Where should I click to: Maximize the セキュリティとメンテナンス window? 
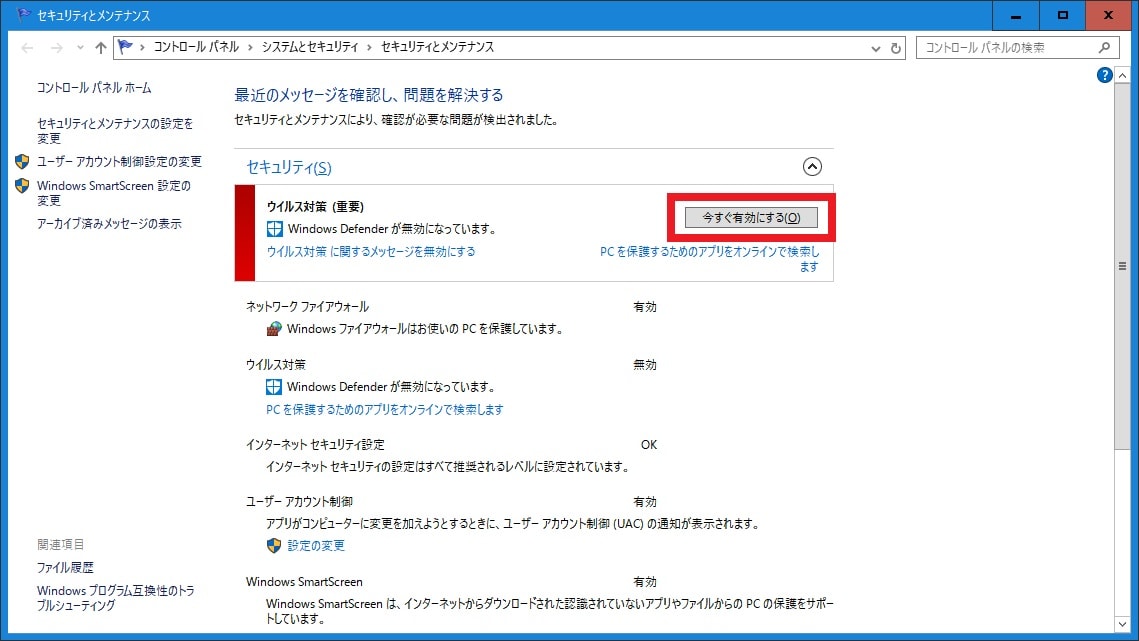click(1063, 15)
